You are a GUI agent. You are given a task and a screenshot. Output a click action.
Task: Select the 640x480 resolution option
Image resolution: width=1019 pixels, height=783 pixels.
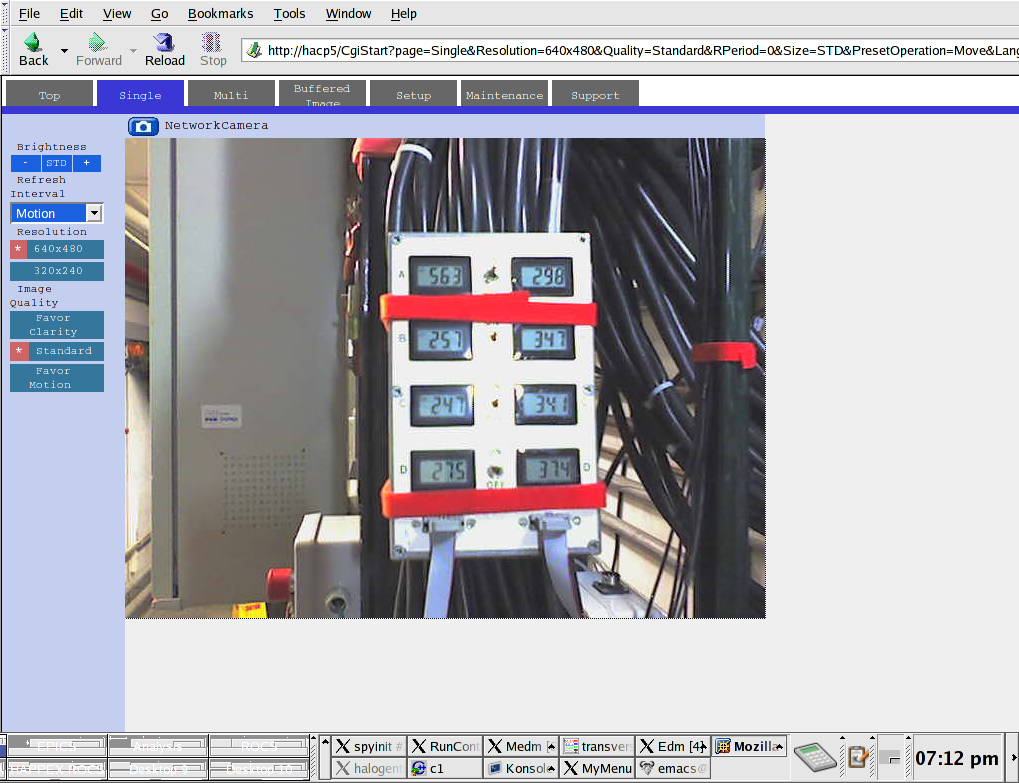pyautogui.click(x=57, y=249)
